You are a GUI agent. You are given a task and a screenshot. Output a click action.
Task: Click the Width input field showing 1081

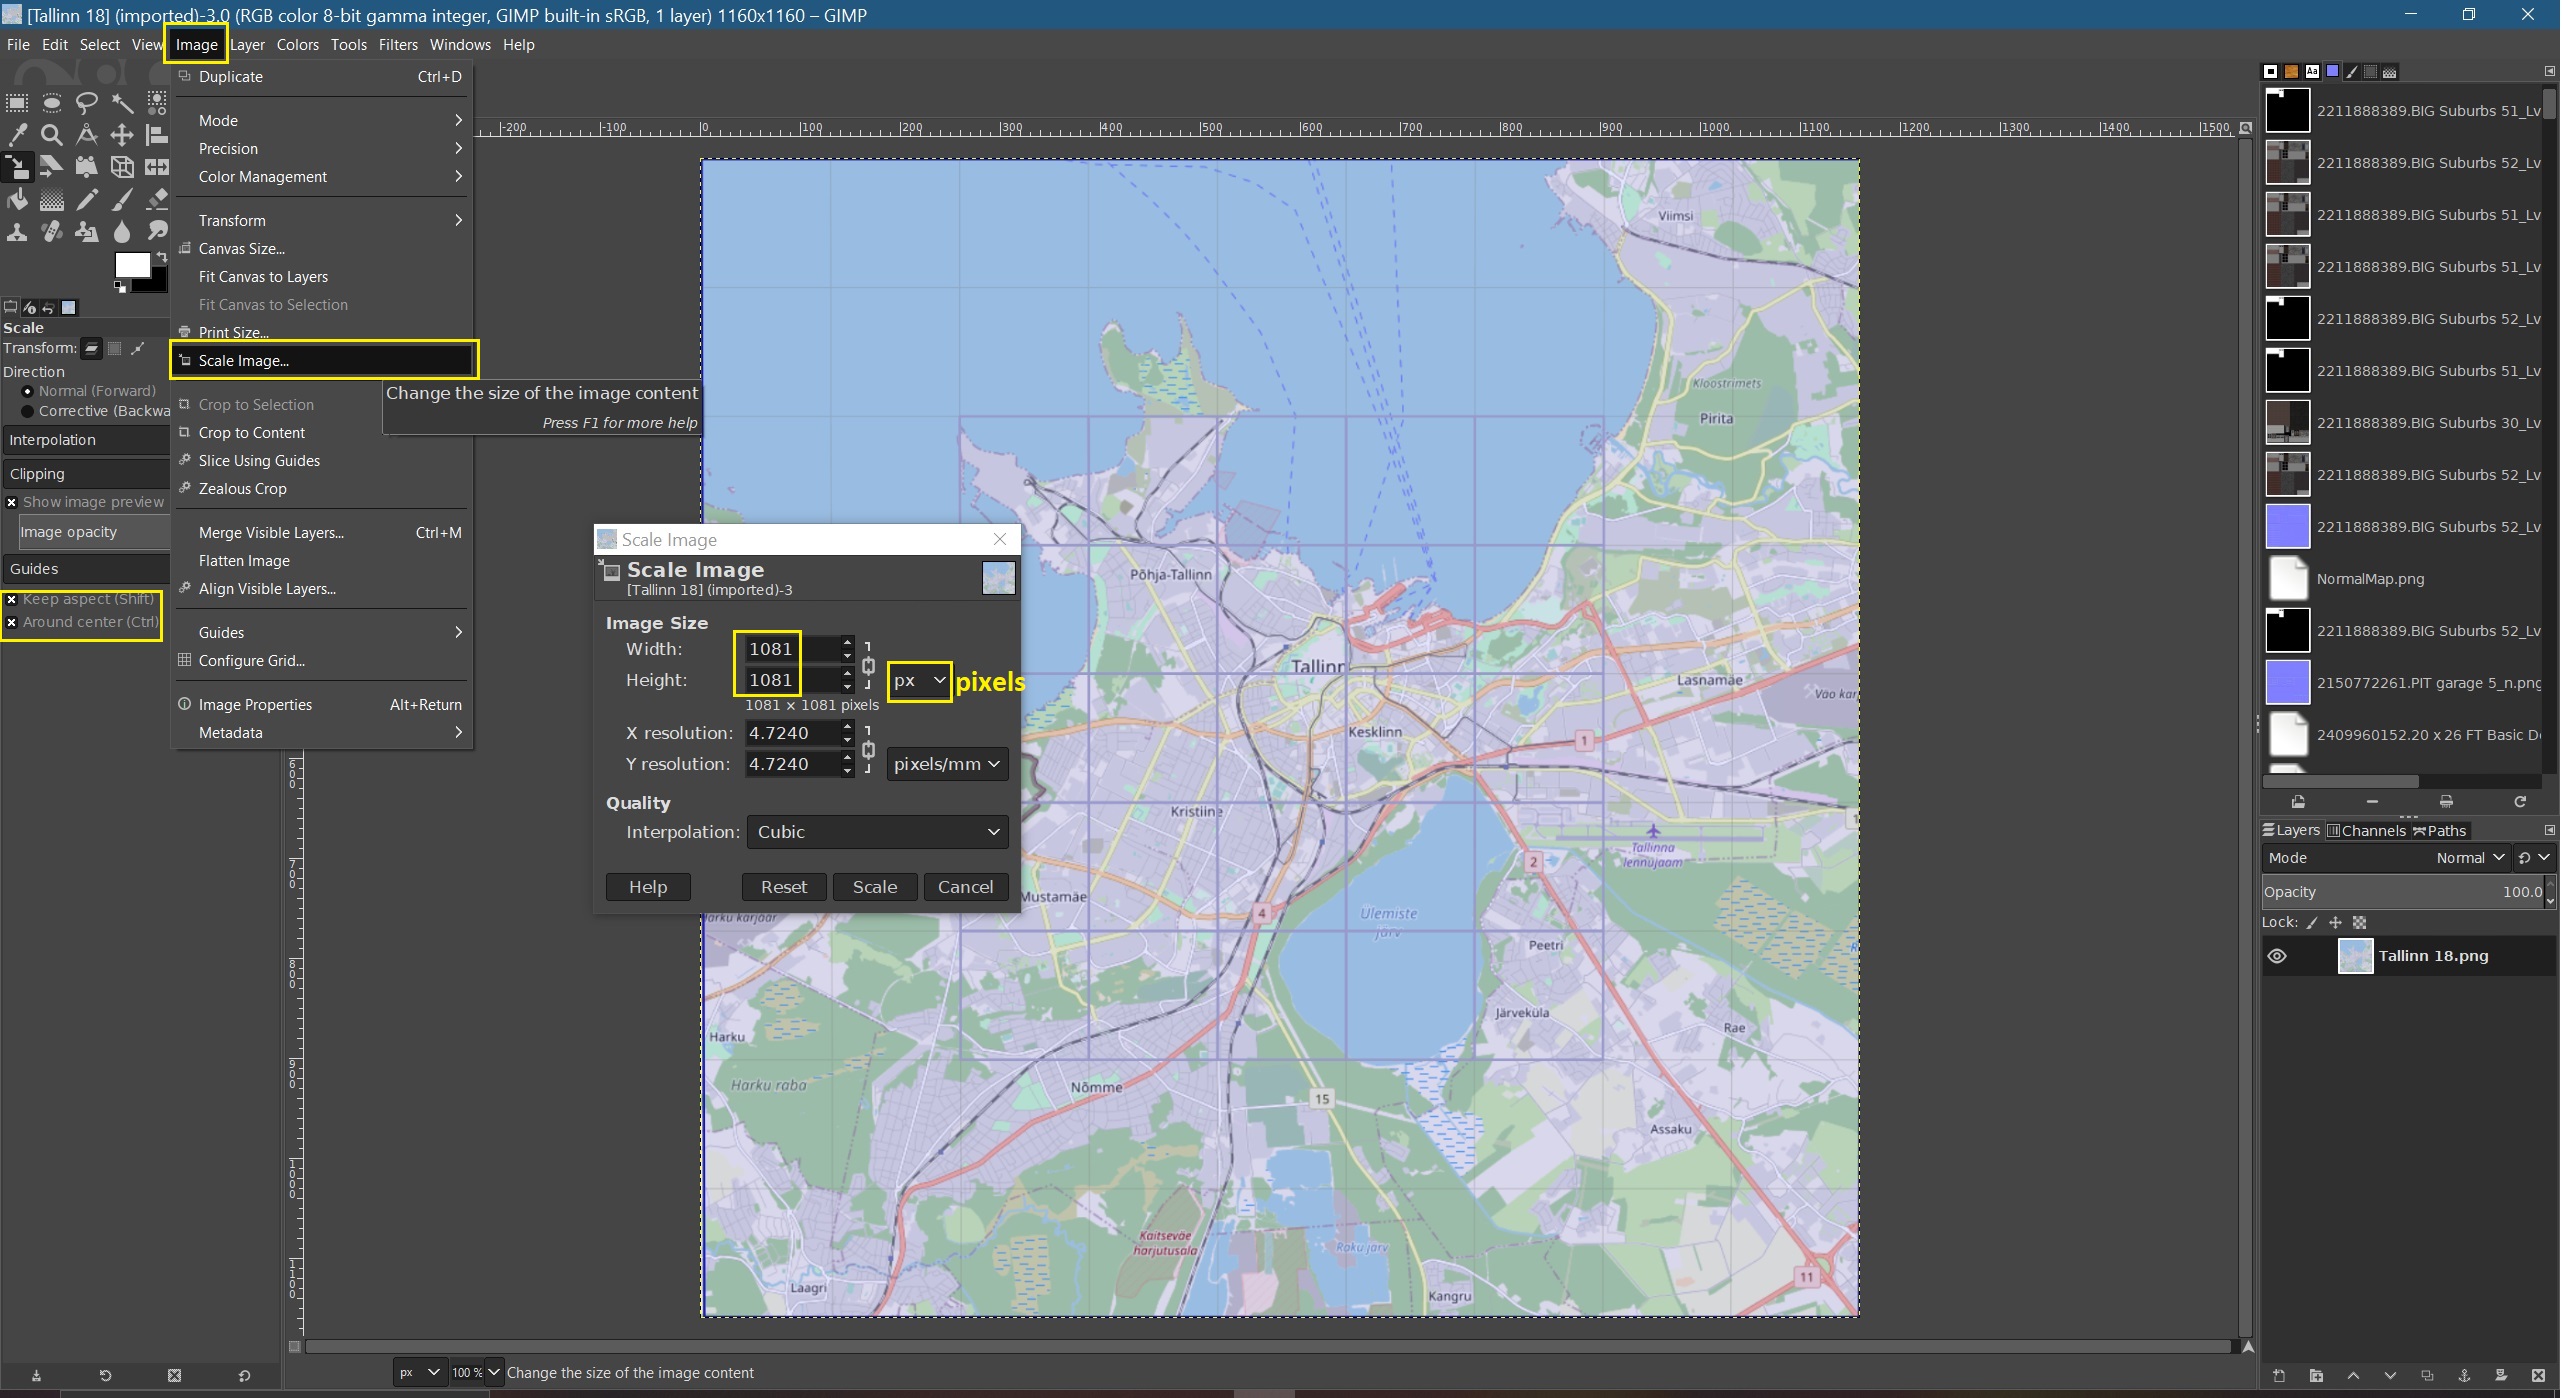[790, 649]
